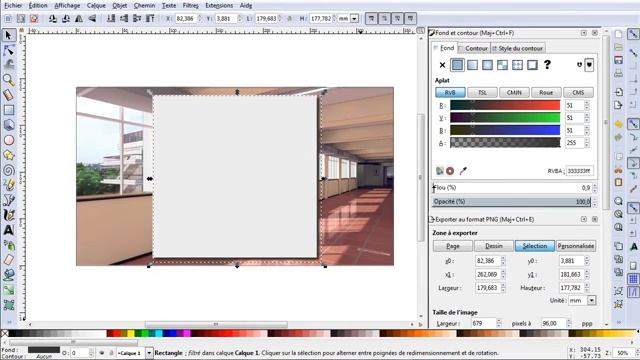The height and width of the screenshot is (360, 640).
Task: Collapse the Fond et contour panel
Action: coord(584,33)
